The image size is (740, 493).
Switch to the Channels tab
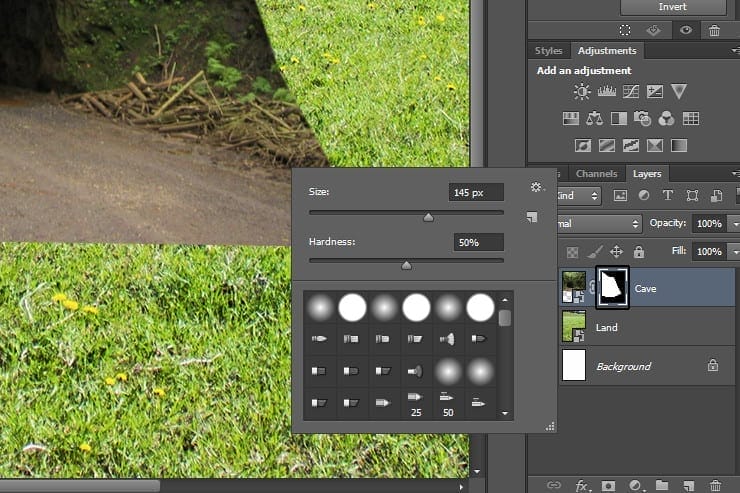point(596,174)
